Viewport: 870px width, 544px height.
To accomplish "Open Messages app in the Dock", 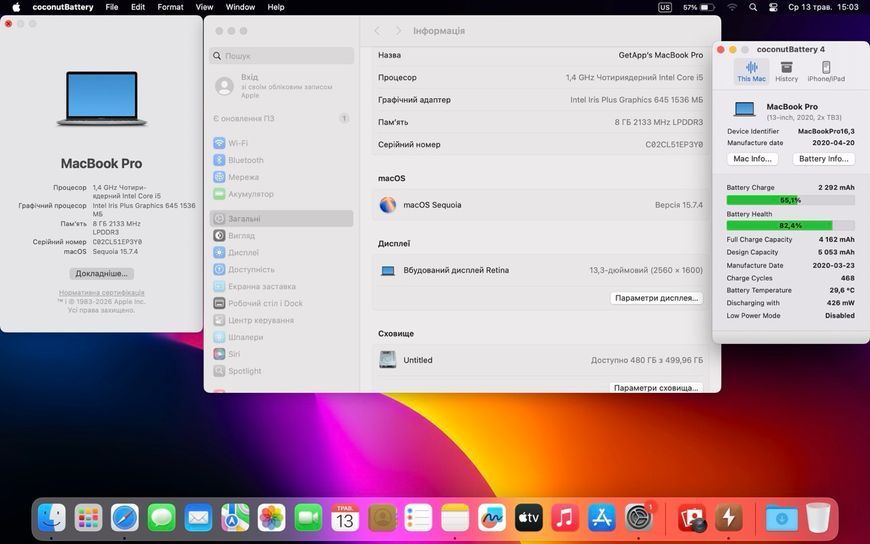I will (x=161, y=518).
